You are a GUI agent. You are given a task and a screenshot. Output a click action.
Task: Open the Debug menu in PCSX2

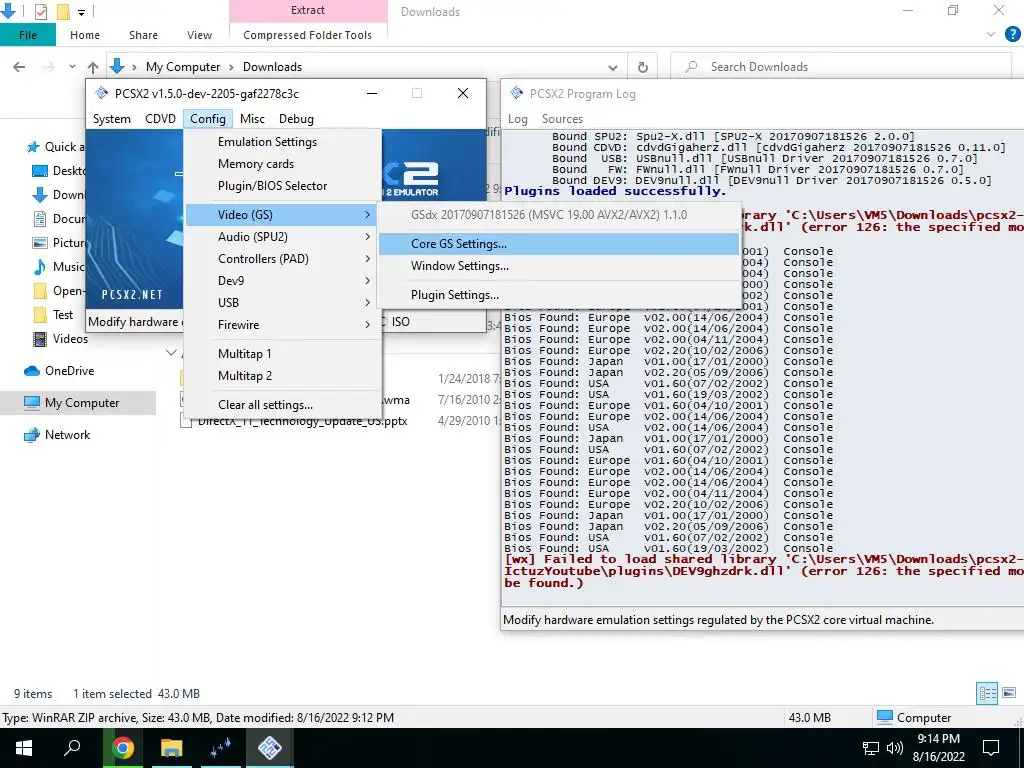tap(296, 119)
